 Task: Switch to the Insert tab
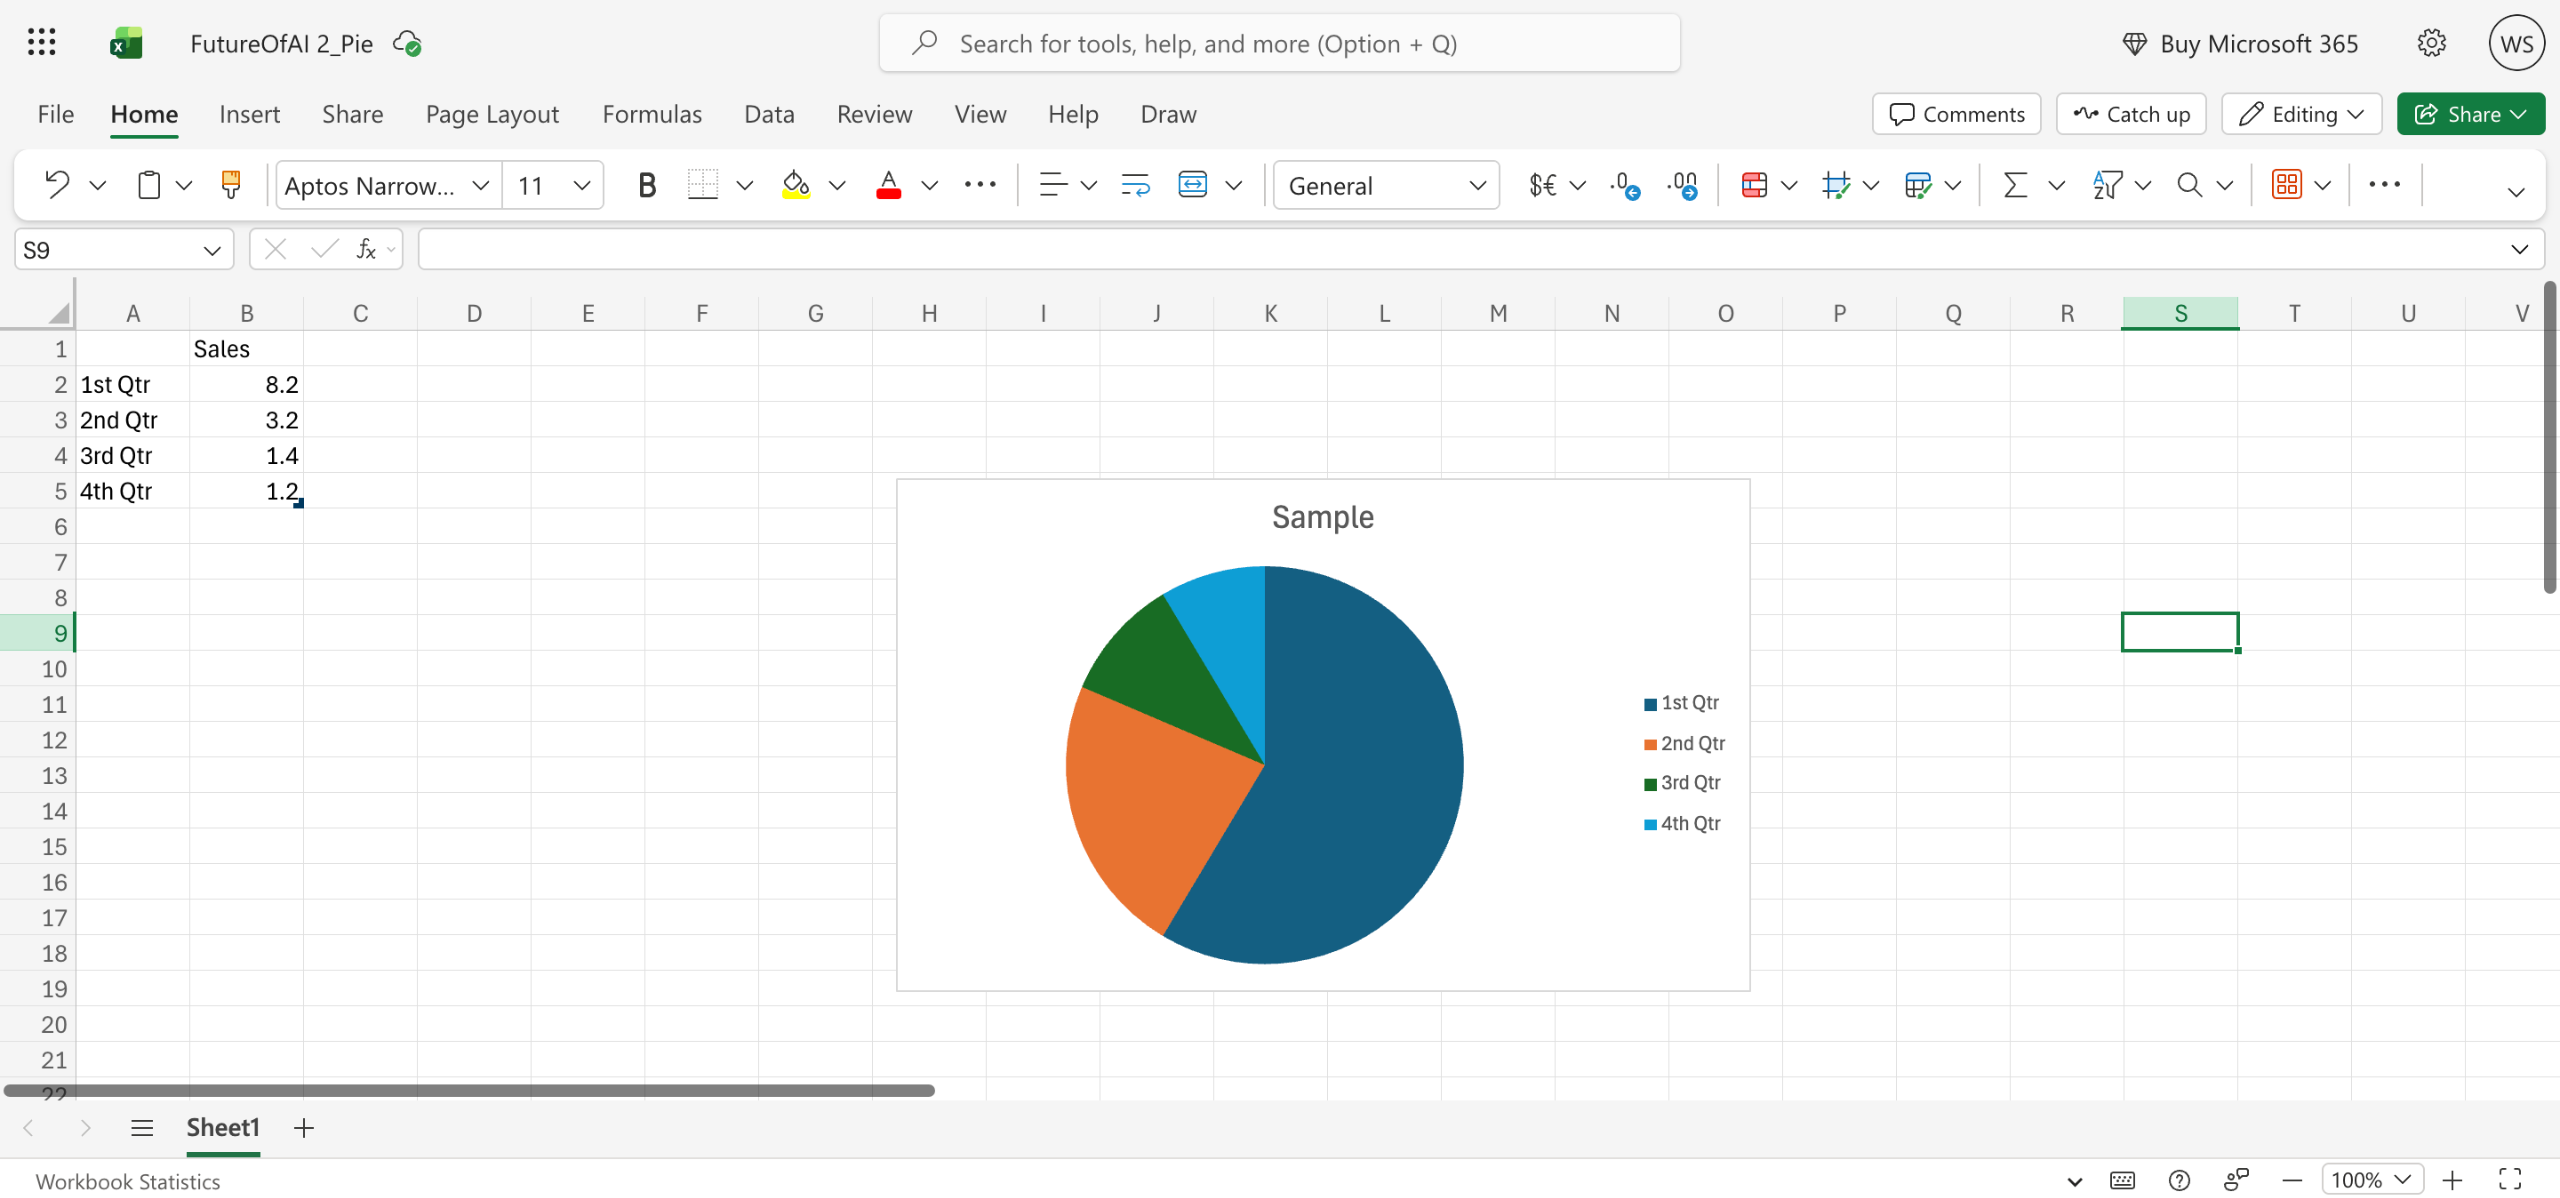pyautogui.click(x=249, y=114)
